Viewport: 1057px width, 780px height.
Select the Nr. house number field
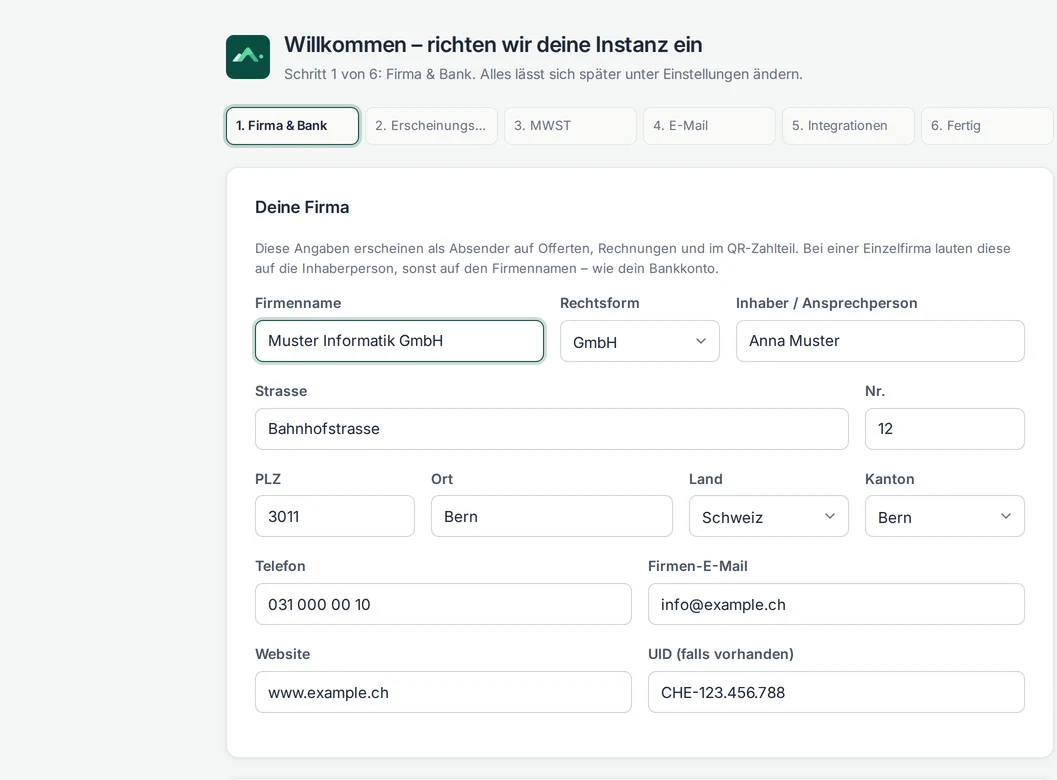pyautogui.click(x=944, y=429)
